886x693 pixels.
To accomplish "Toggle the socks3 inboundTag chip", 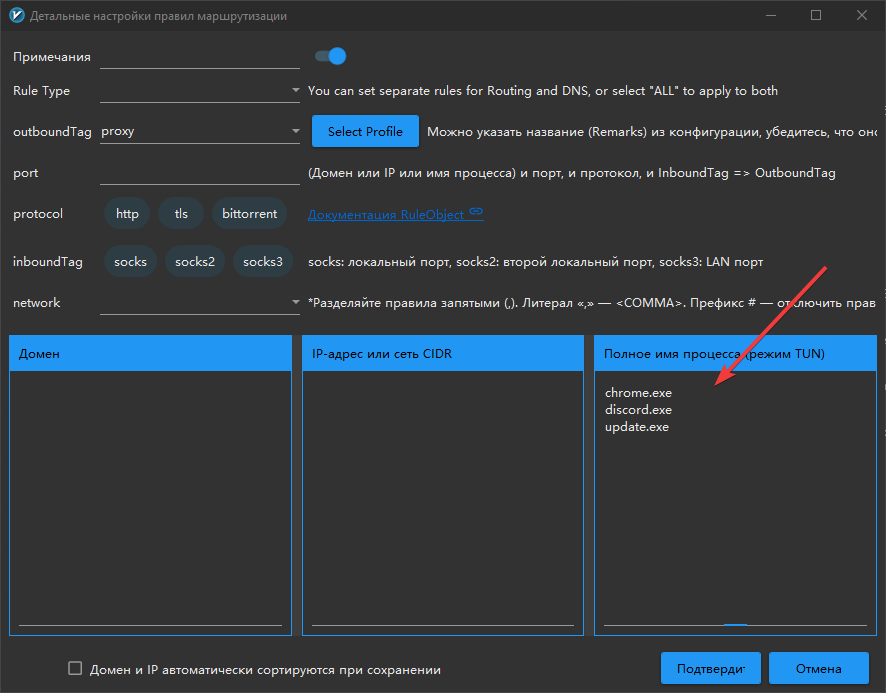I will [x=263, y=262].
